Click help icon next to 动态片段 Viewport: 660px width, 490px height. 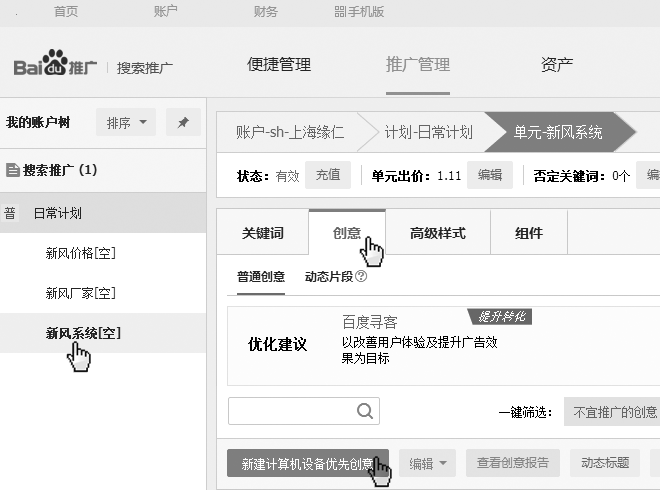click(361, 277)
